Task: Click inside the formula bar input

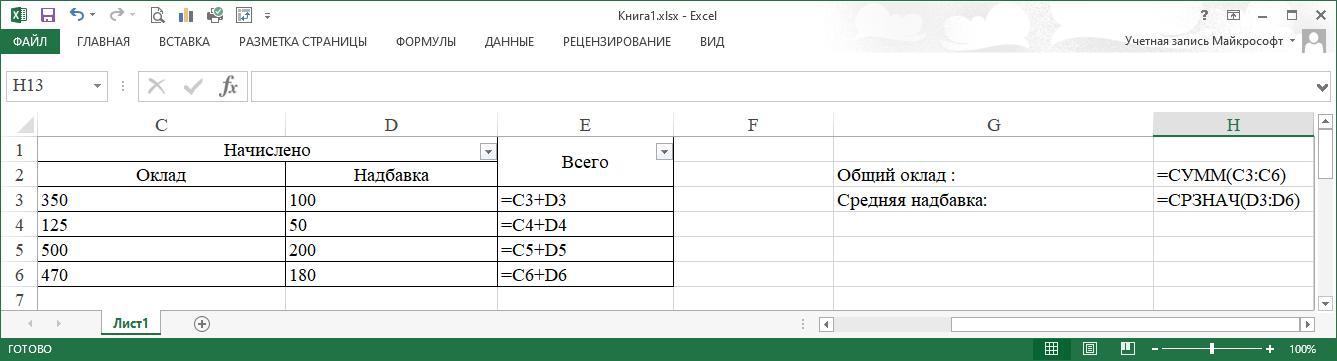Action: 782,86
